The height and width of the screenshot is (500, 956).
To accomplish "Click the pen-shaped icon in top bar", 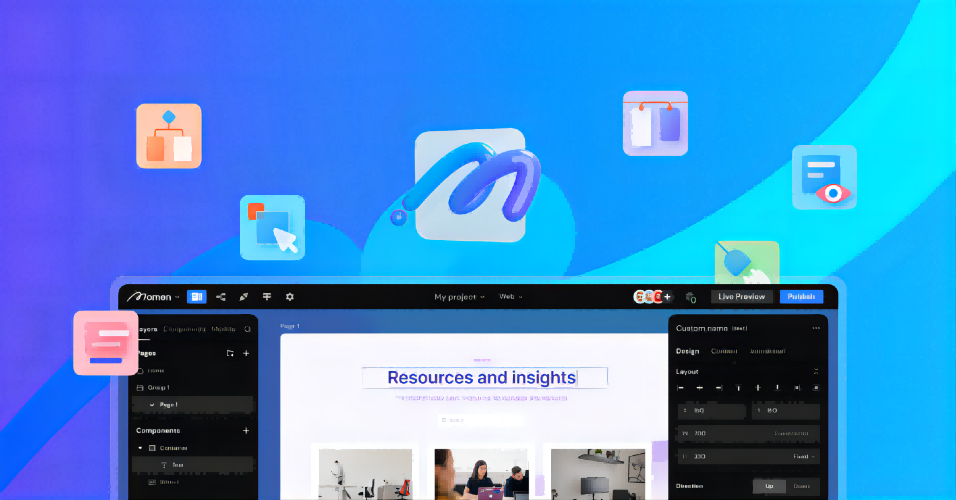I will pyautogui.click(x=243, y=297).
